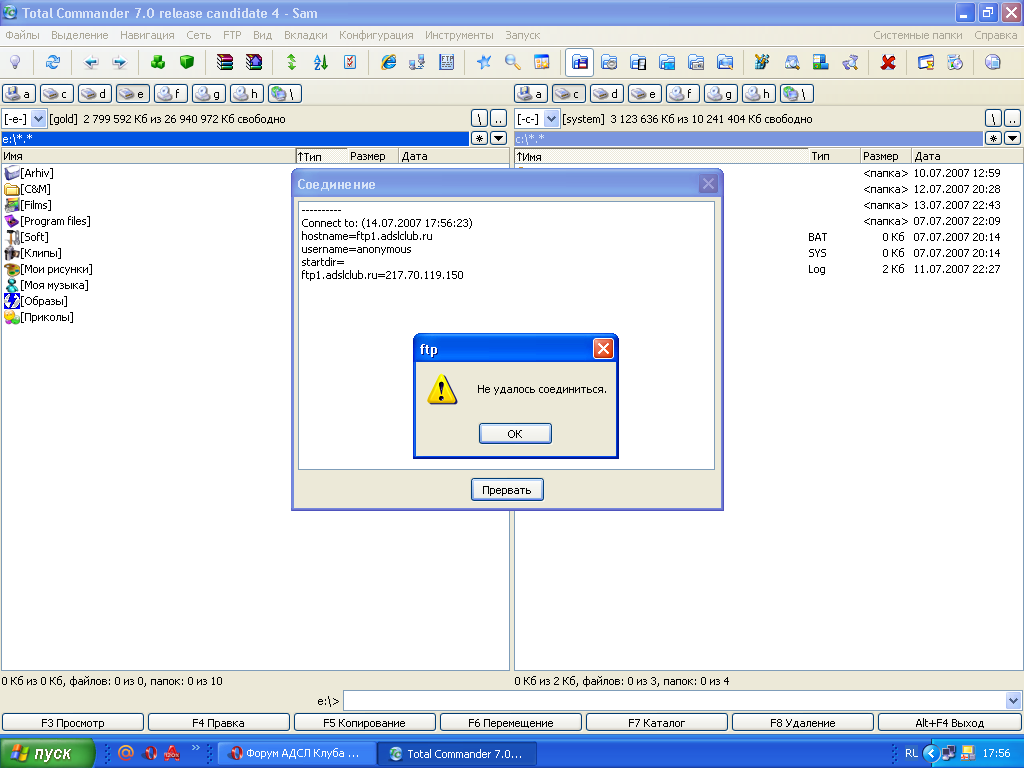This screenshot has height=768, width=1024.
Task: Select drive e in the right panel
Action: 645,94
